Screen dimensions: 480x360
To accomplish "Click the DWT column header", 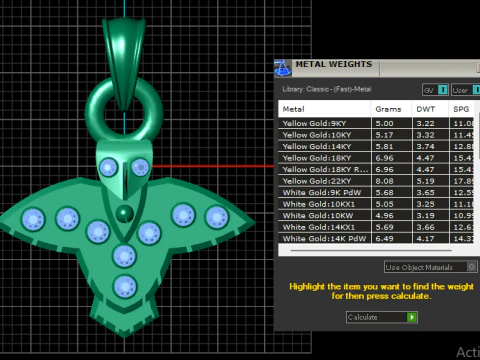I will pos(430,109).
